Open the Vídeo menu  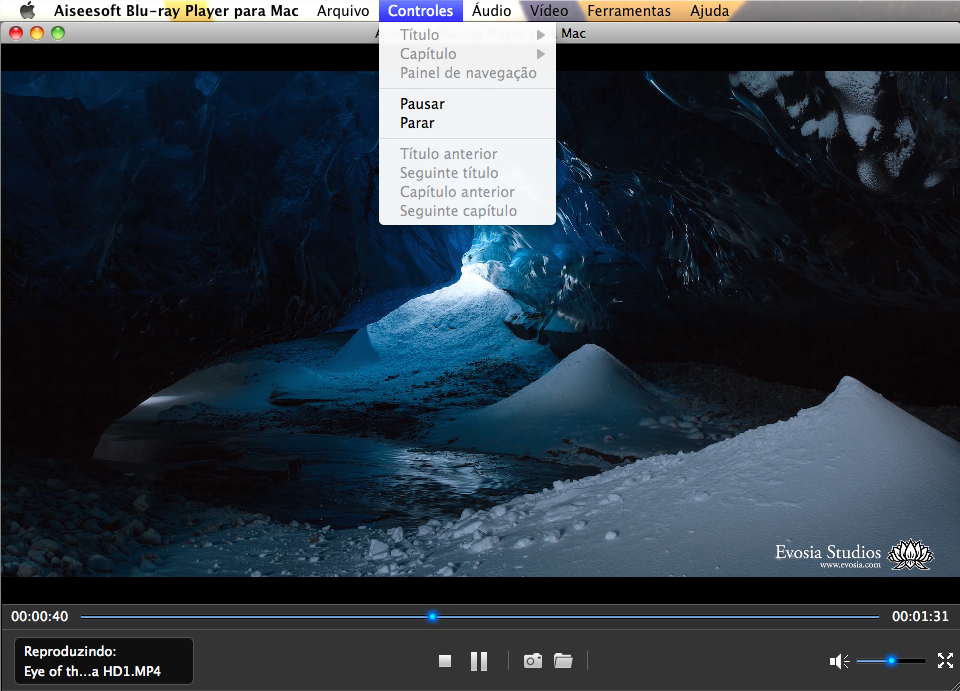click(x=548, y=11)
